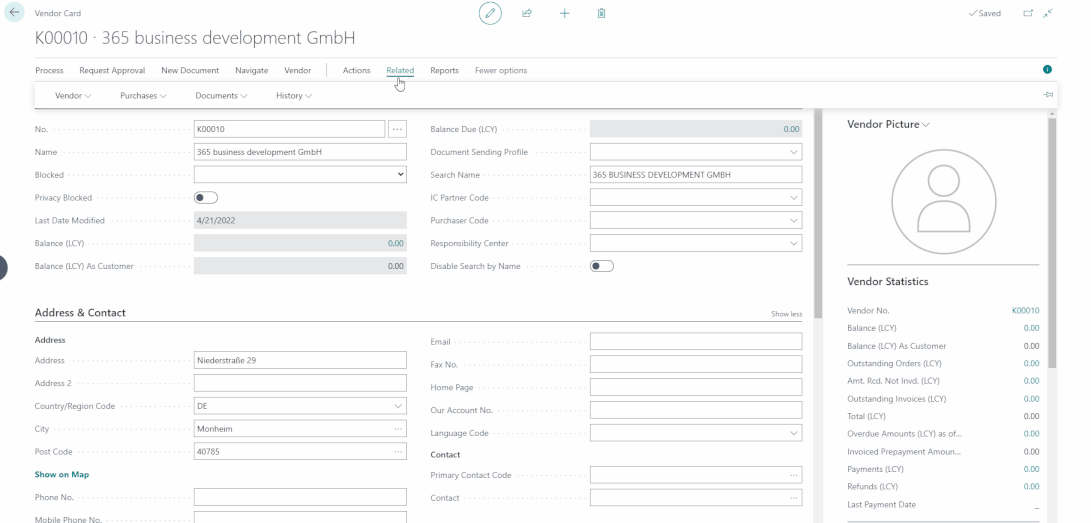Click the Fax No. field

click(696, 364)
